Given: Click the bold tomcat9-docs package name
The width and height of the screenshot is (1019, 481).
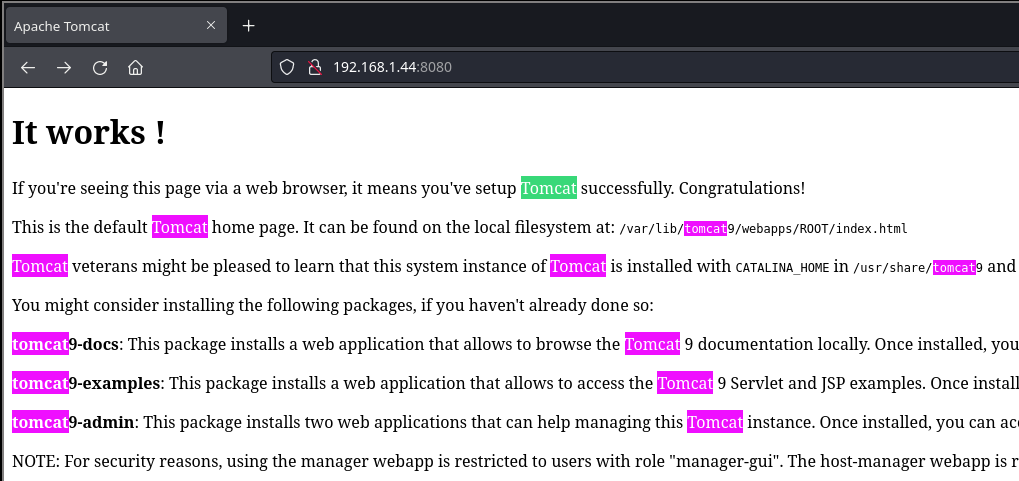Looking at the screenshot, I should [x=66, y=345].
